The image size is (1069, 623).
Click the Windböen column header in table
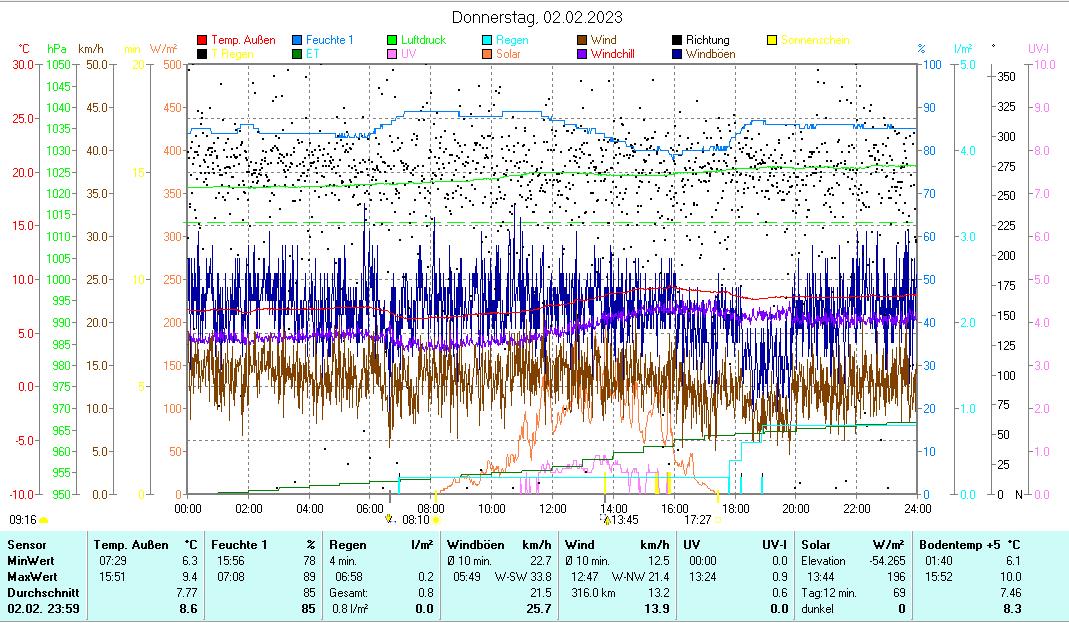point(475,545)
